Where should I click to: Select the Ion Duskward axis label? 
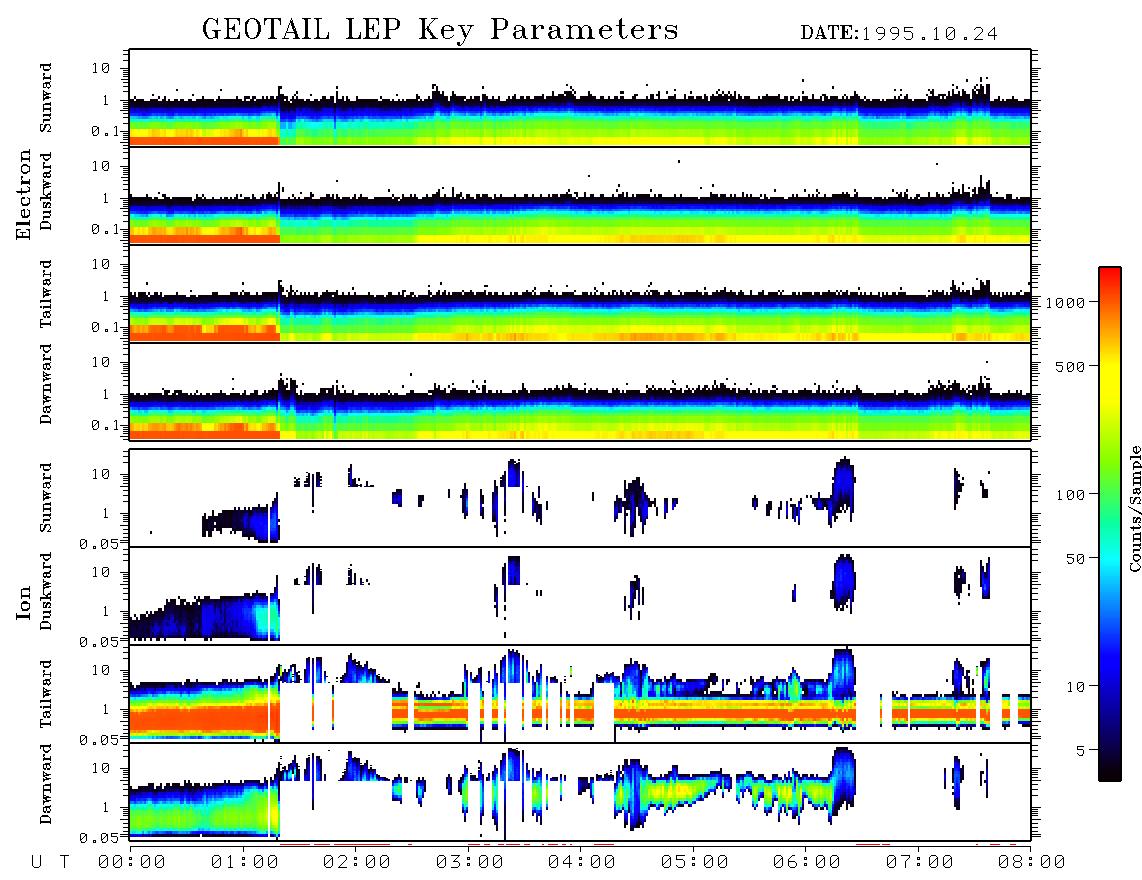pos(46,591)
